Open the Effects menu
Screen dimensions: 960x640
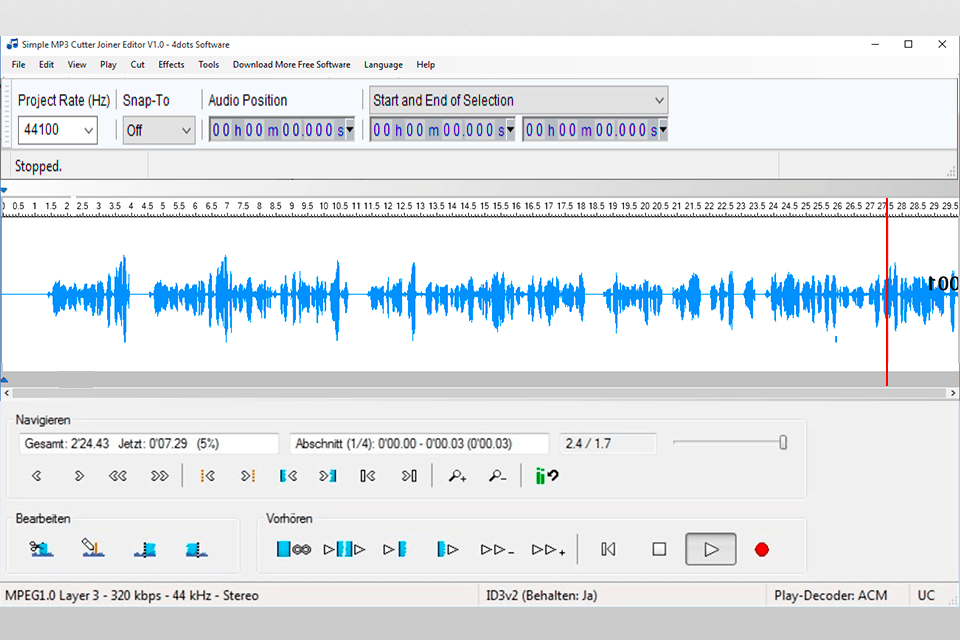171,65
